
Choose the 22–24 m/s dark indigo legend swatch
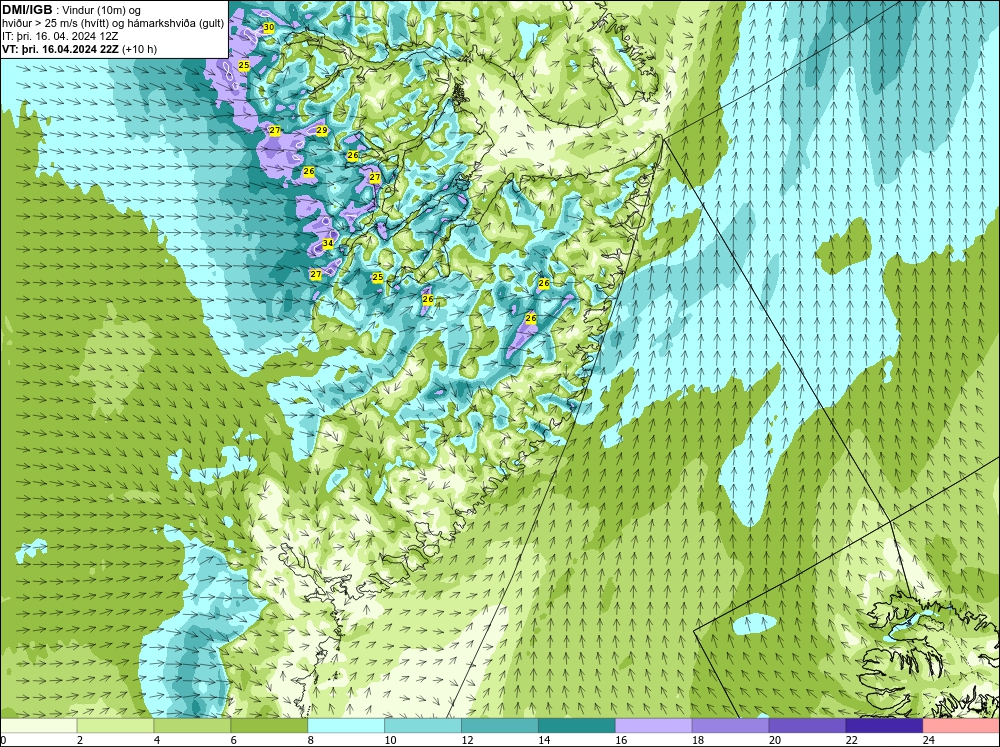point(884,725)
